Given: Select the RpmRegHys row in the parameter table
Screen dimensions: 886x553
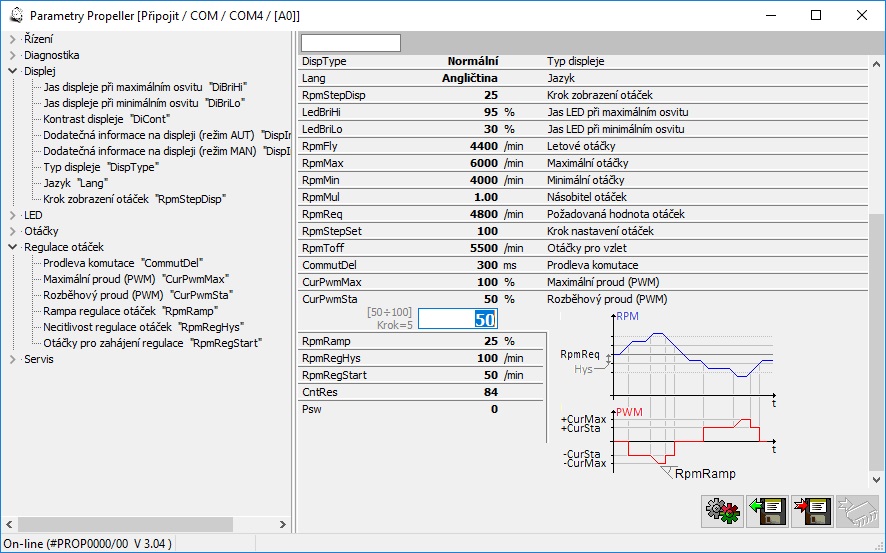Looking at the screenshot, I should (421, 358).
